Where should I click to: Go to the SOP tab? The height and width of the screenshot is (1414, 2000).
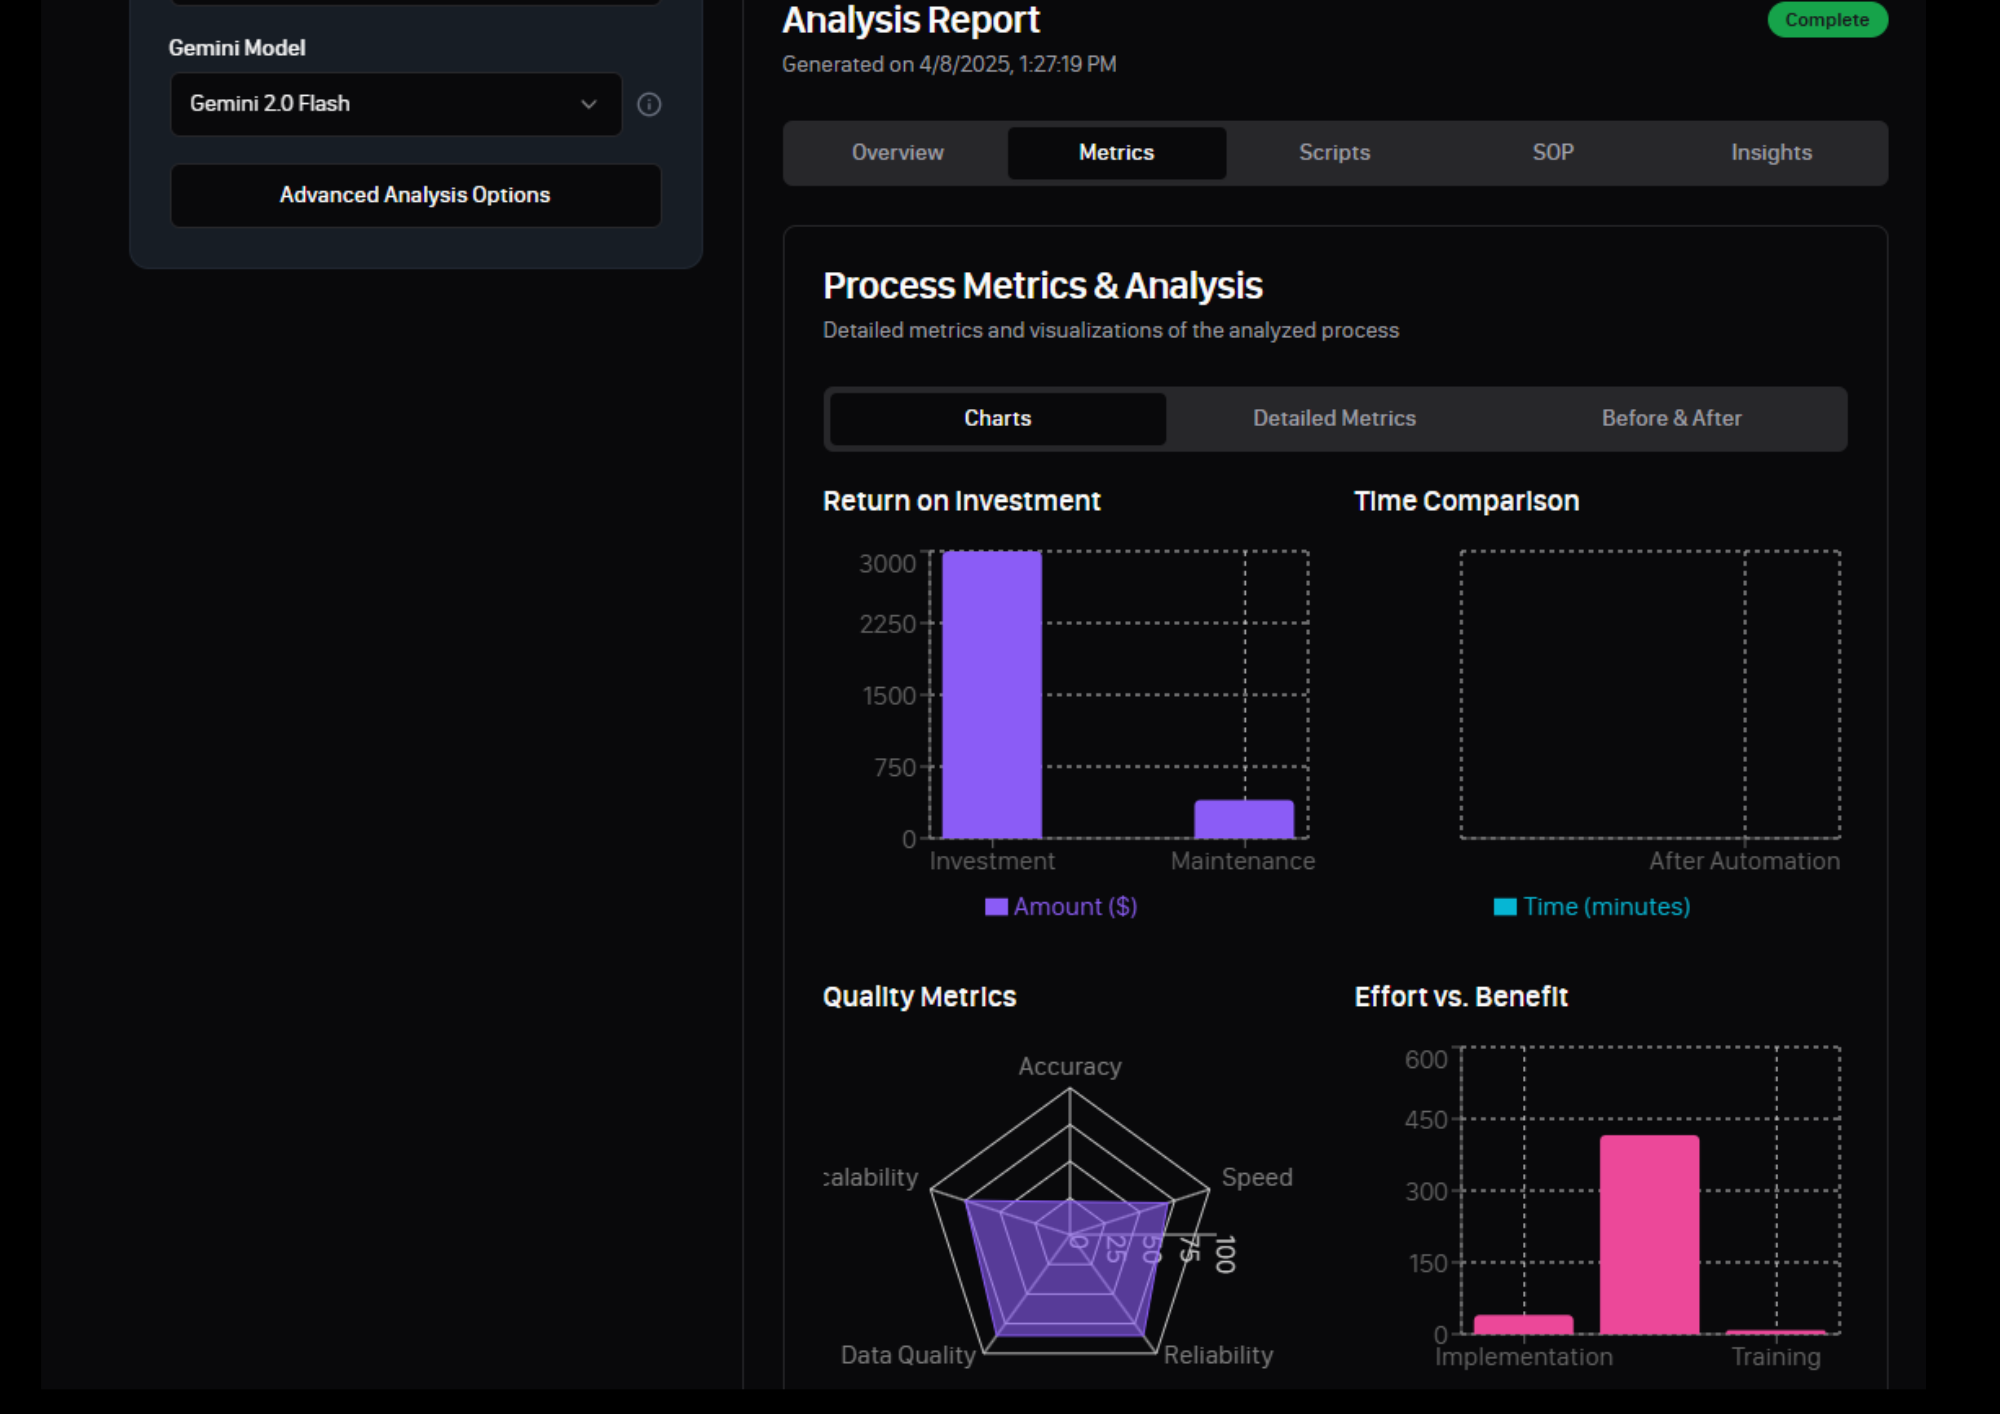pyautogui.click(x=1552, y=153)
